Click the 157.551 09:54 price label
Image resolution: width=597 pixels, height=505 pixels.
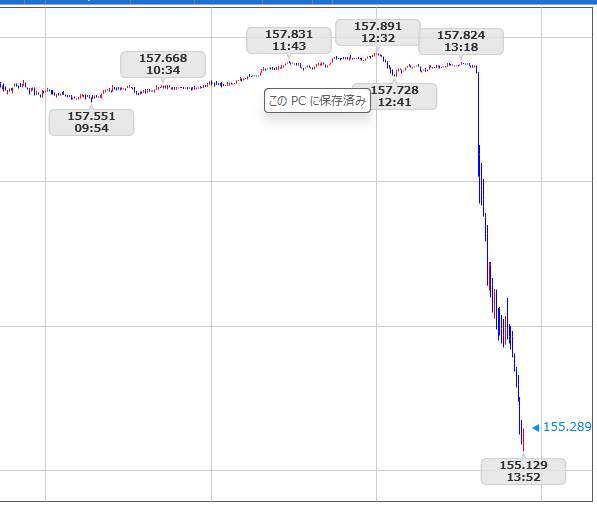91,122
